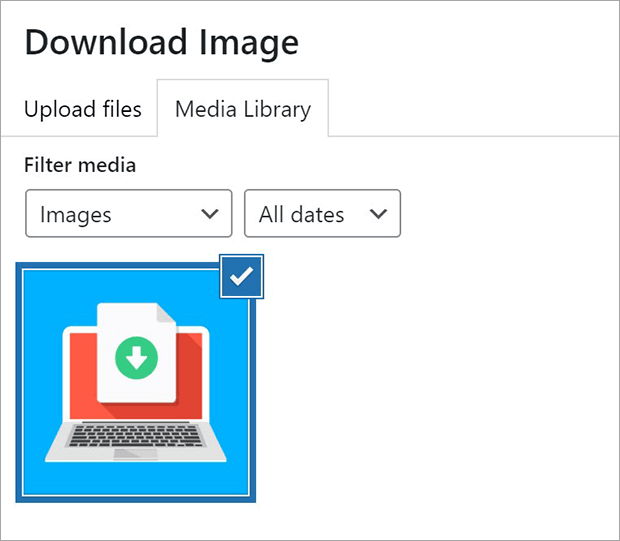Switch to the Upload files tab
620x541 pixels.
83,109
